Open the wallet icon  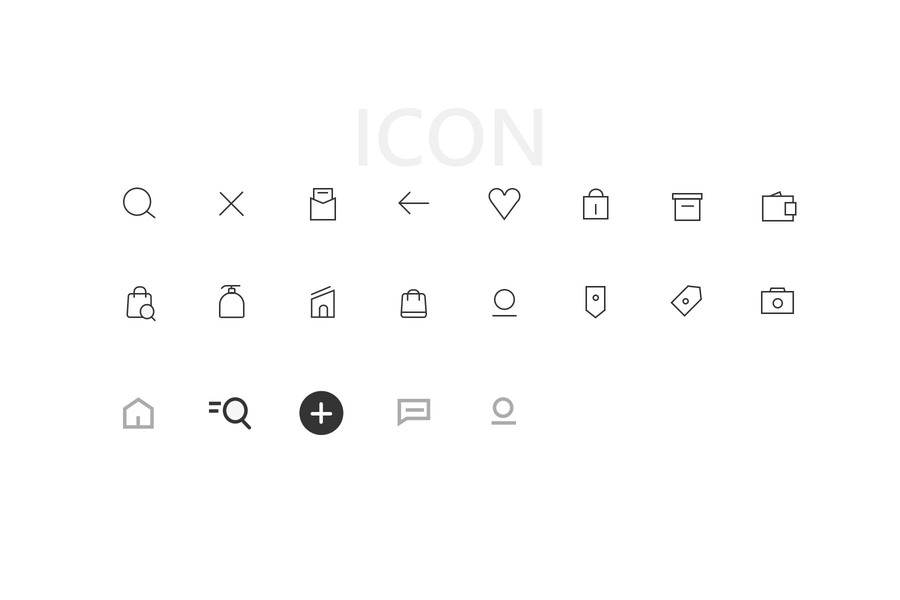point(779,207)
